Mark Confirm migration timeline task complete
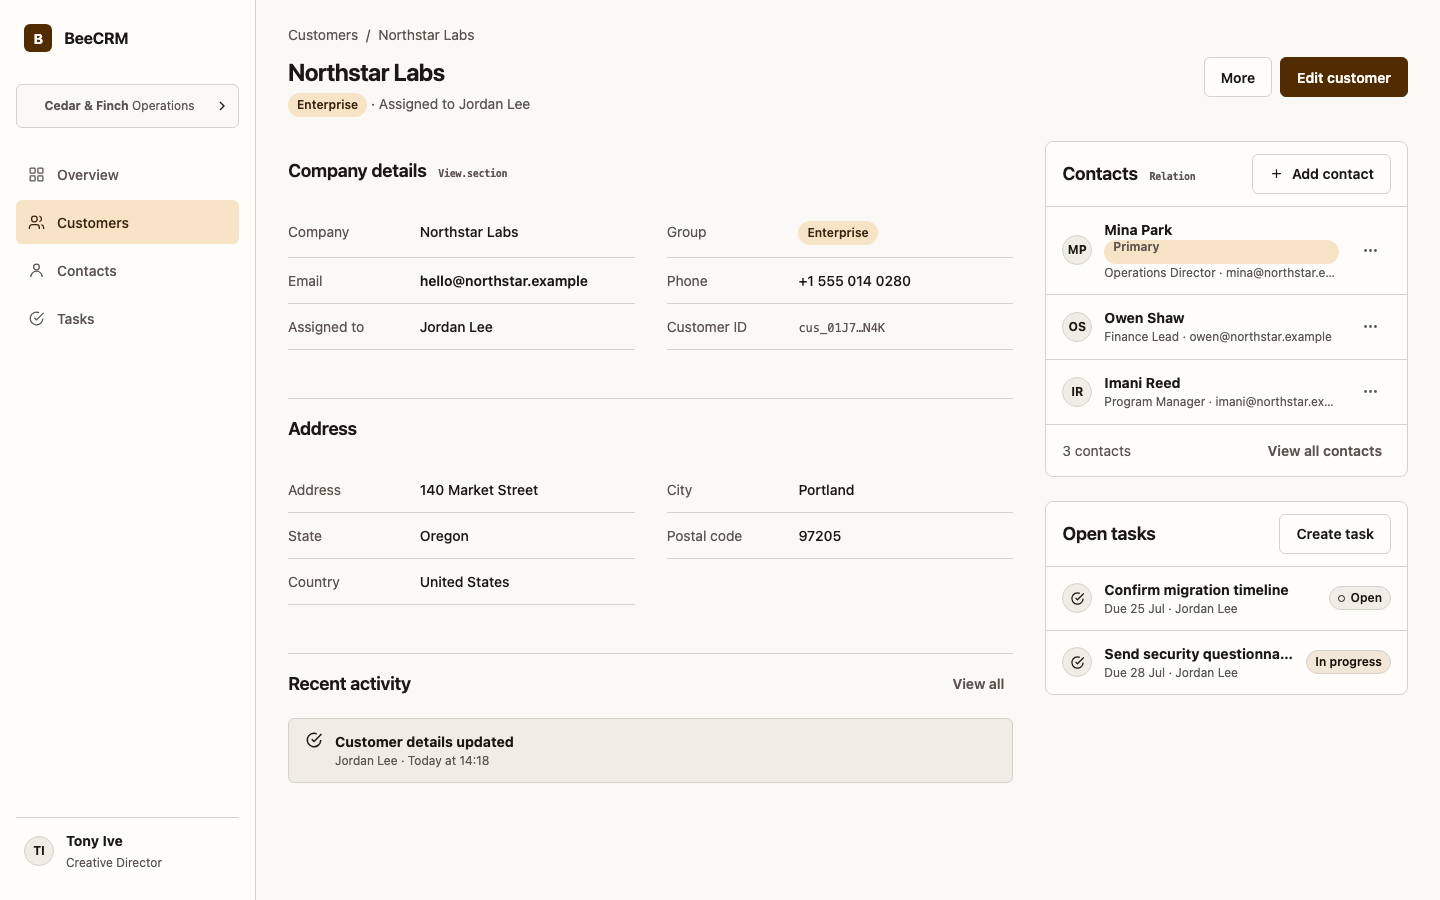1440x900 pixels. click(x=1077, y=598)
